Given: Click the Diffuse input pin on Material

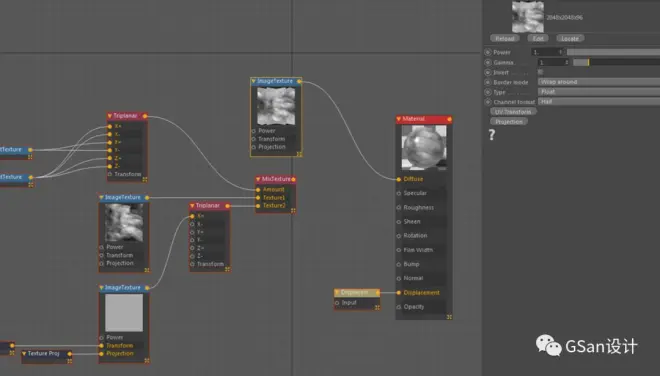Looking at the screenshot, I should tap(399, 179).
